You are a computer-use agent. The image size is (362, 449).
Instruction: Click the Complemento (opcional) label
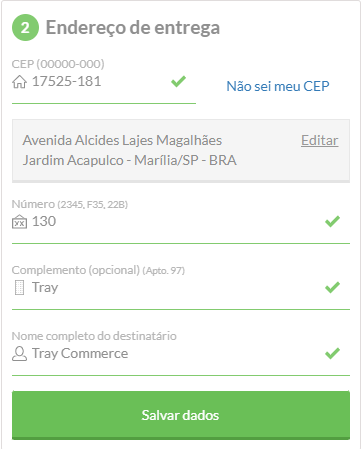(76, 270)
